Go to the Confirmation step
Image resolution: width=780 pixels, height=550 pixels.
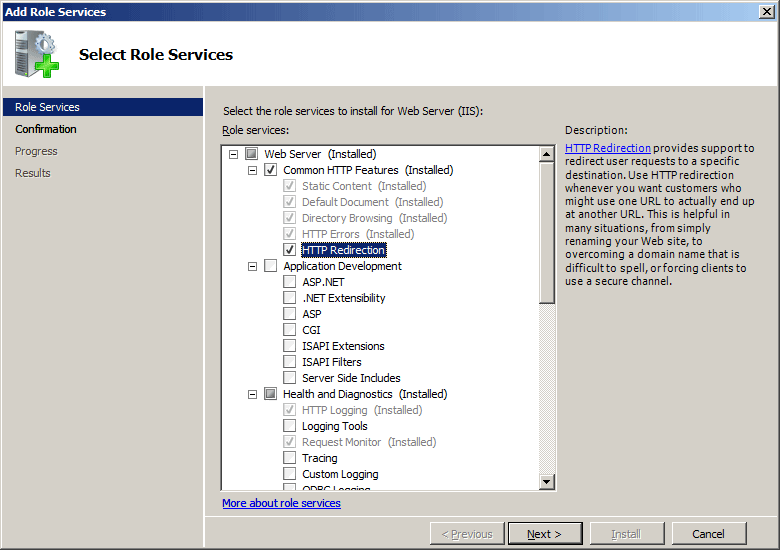[x=46, y=129]
